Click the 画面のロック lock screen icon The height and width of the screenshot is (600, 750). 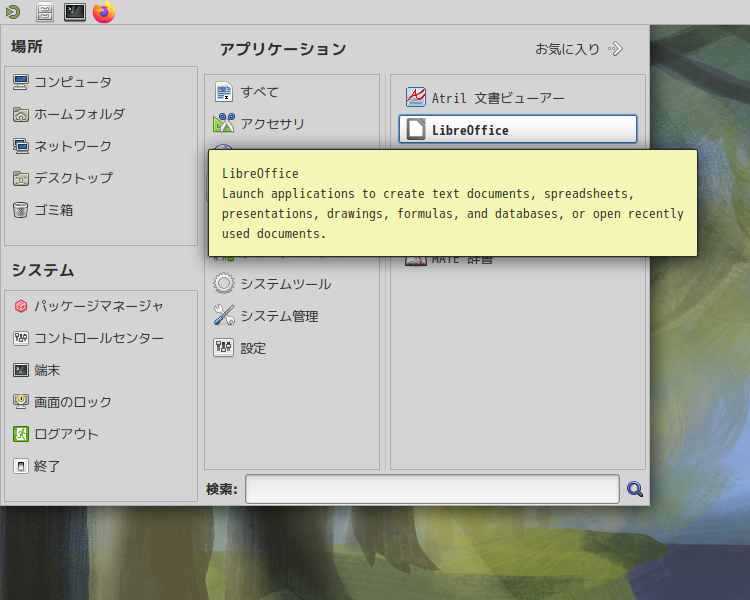click(21, 402)
